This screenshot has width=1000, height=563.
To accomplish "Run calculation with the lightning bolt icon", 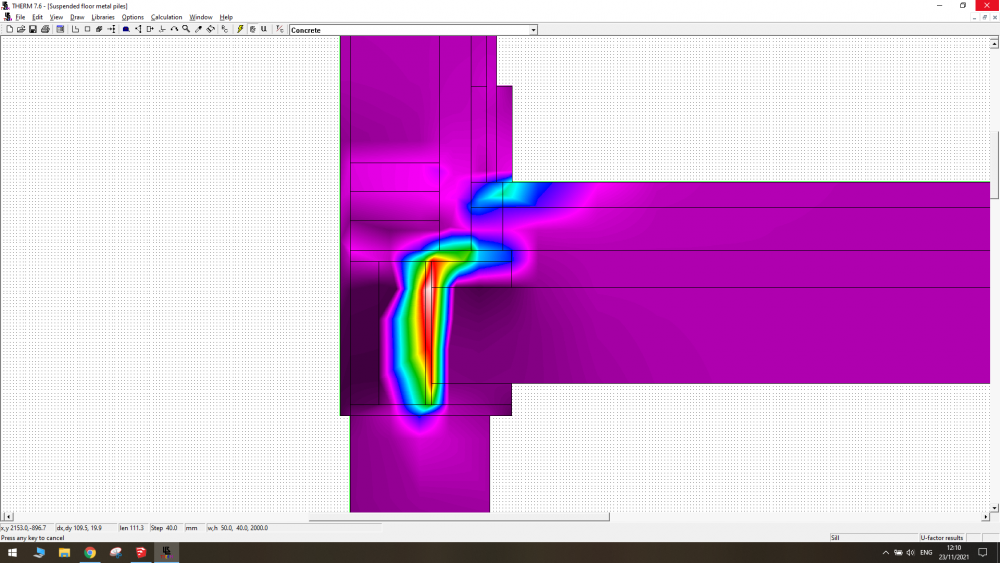I will (x=240, y=29).
